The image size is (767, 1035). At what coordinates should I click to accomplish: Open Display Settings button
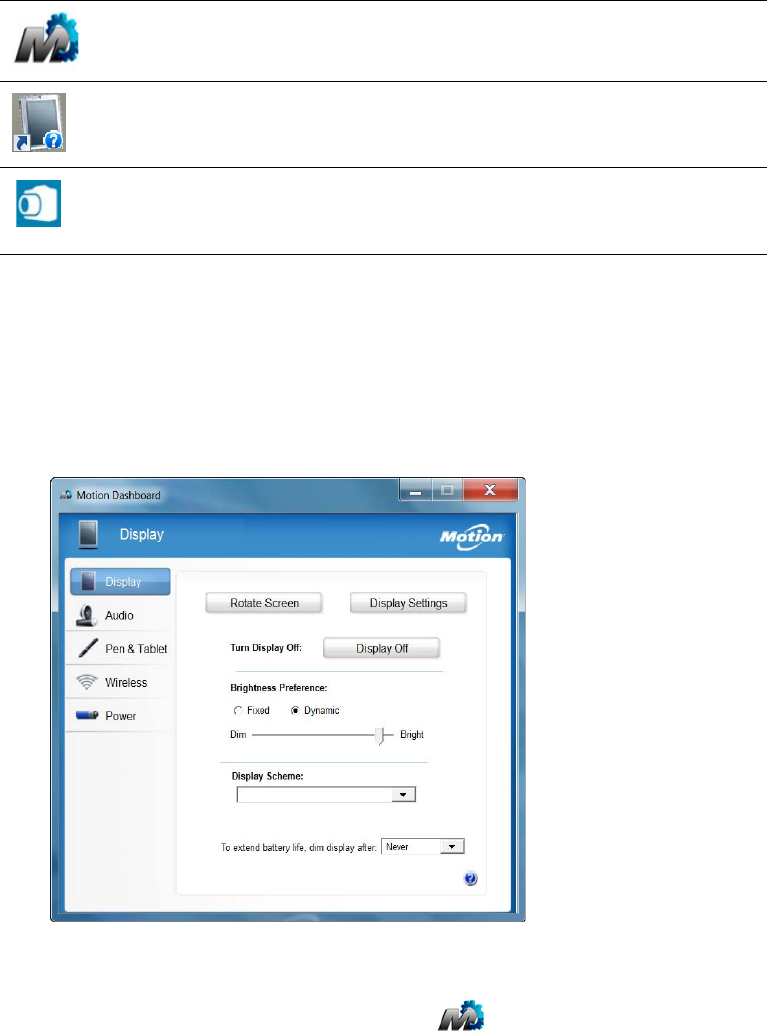coord(408,603)
